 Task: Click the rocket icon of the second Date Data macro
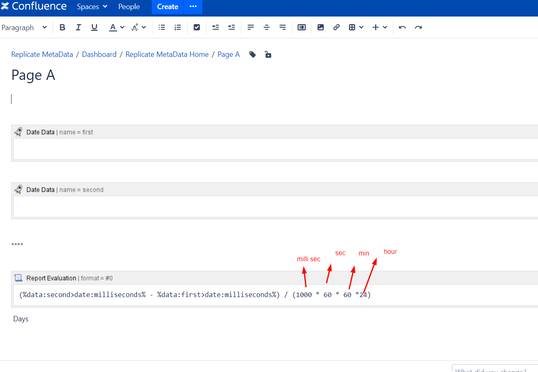(x=19, y=189)
